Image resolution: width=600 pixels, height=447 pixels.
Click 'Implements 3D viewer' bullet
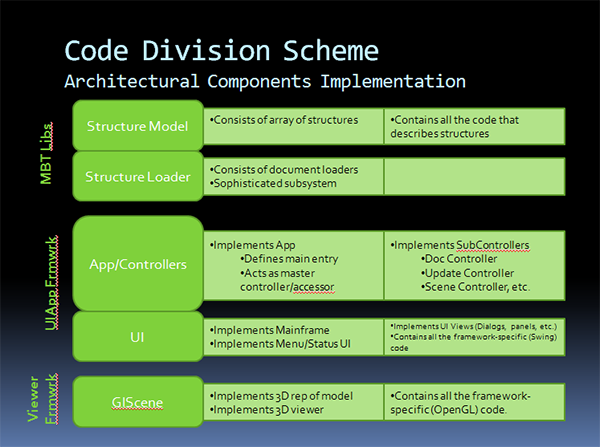click(x=266, y=409)
